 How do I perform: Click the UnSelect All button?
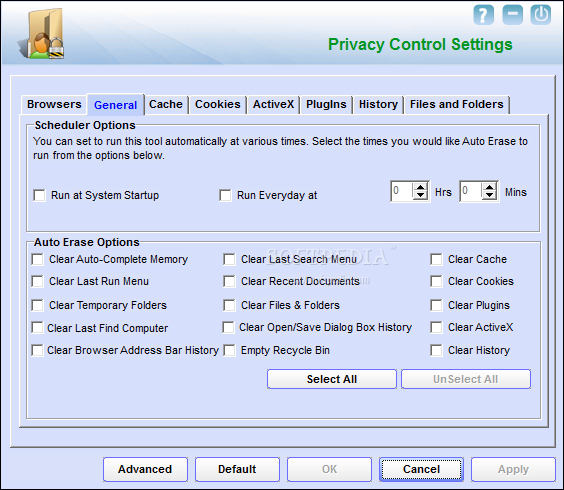466,379
